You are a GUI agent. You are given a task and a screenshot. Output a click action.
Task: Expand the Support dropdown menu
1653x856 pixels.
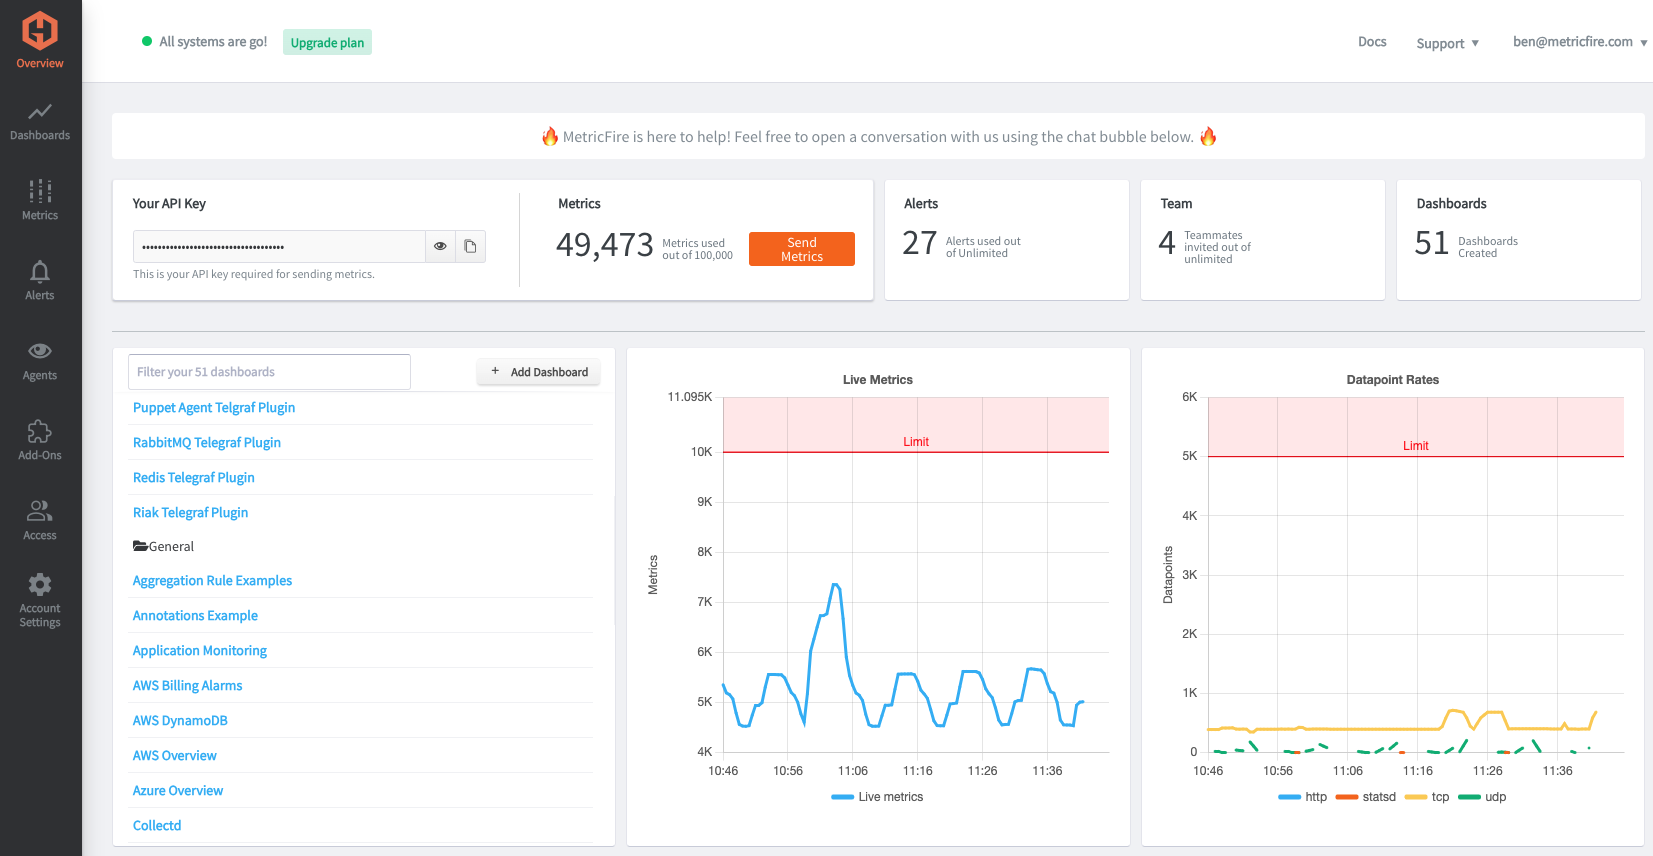tap(1447, 43)
